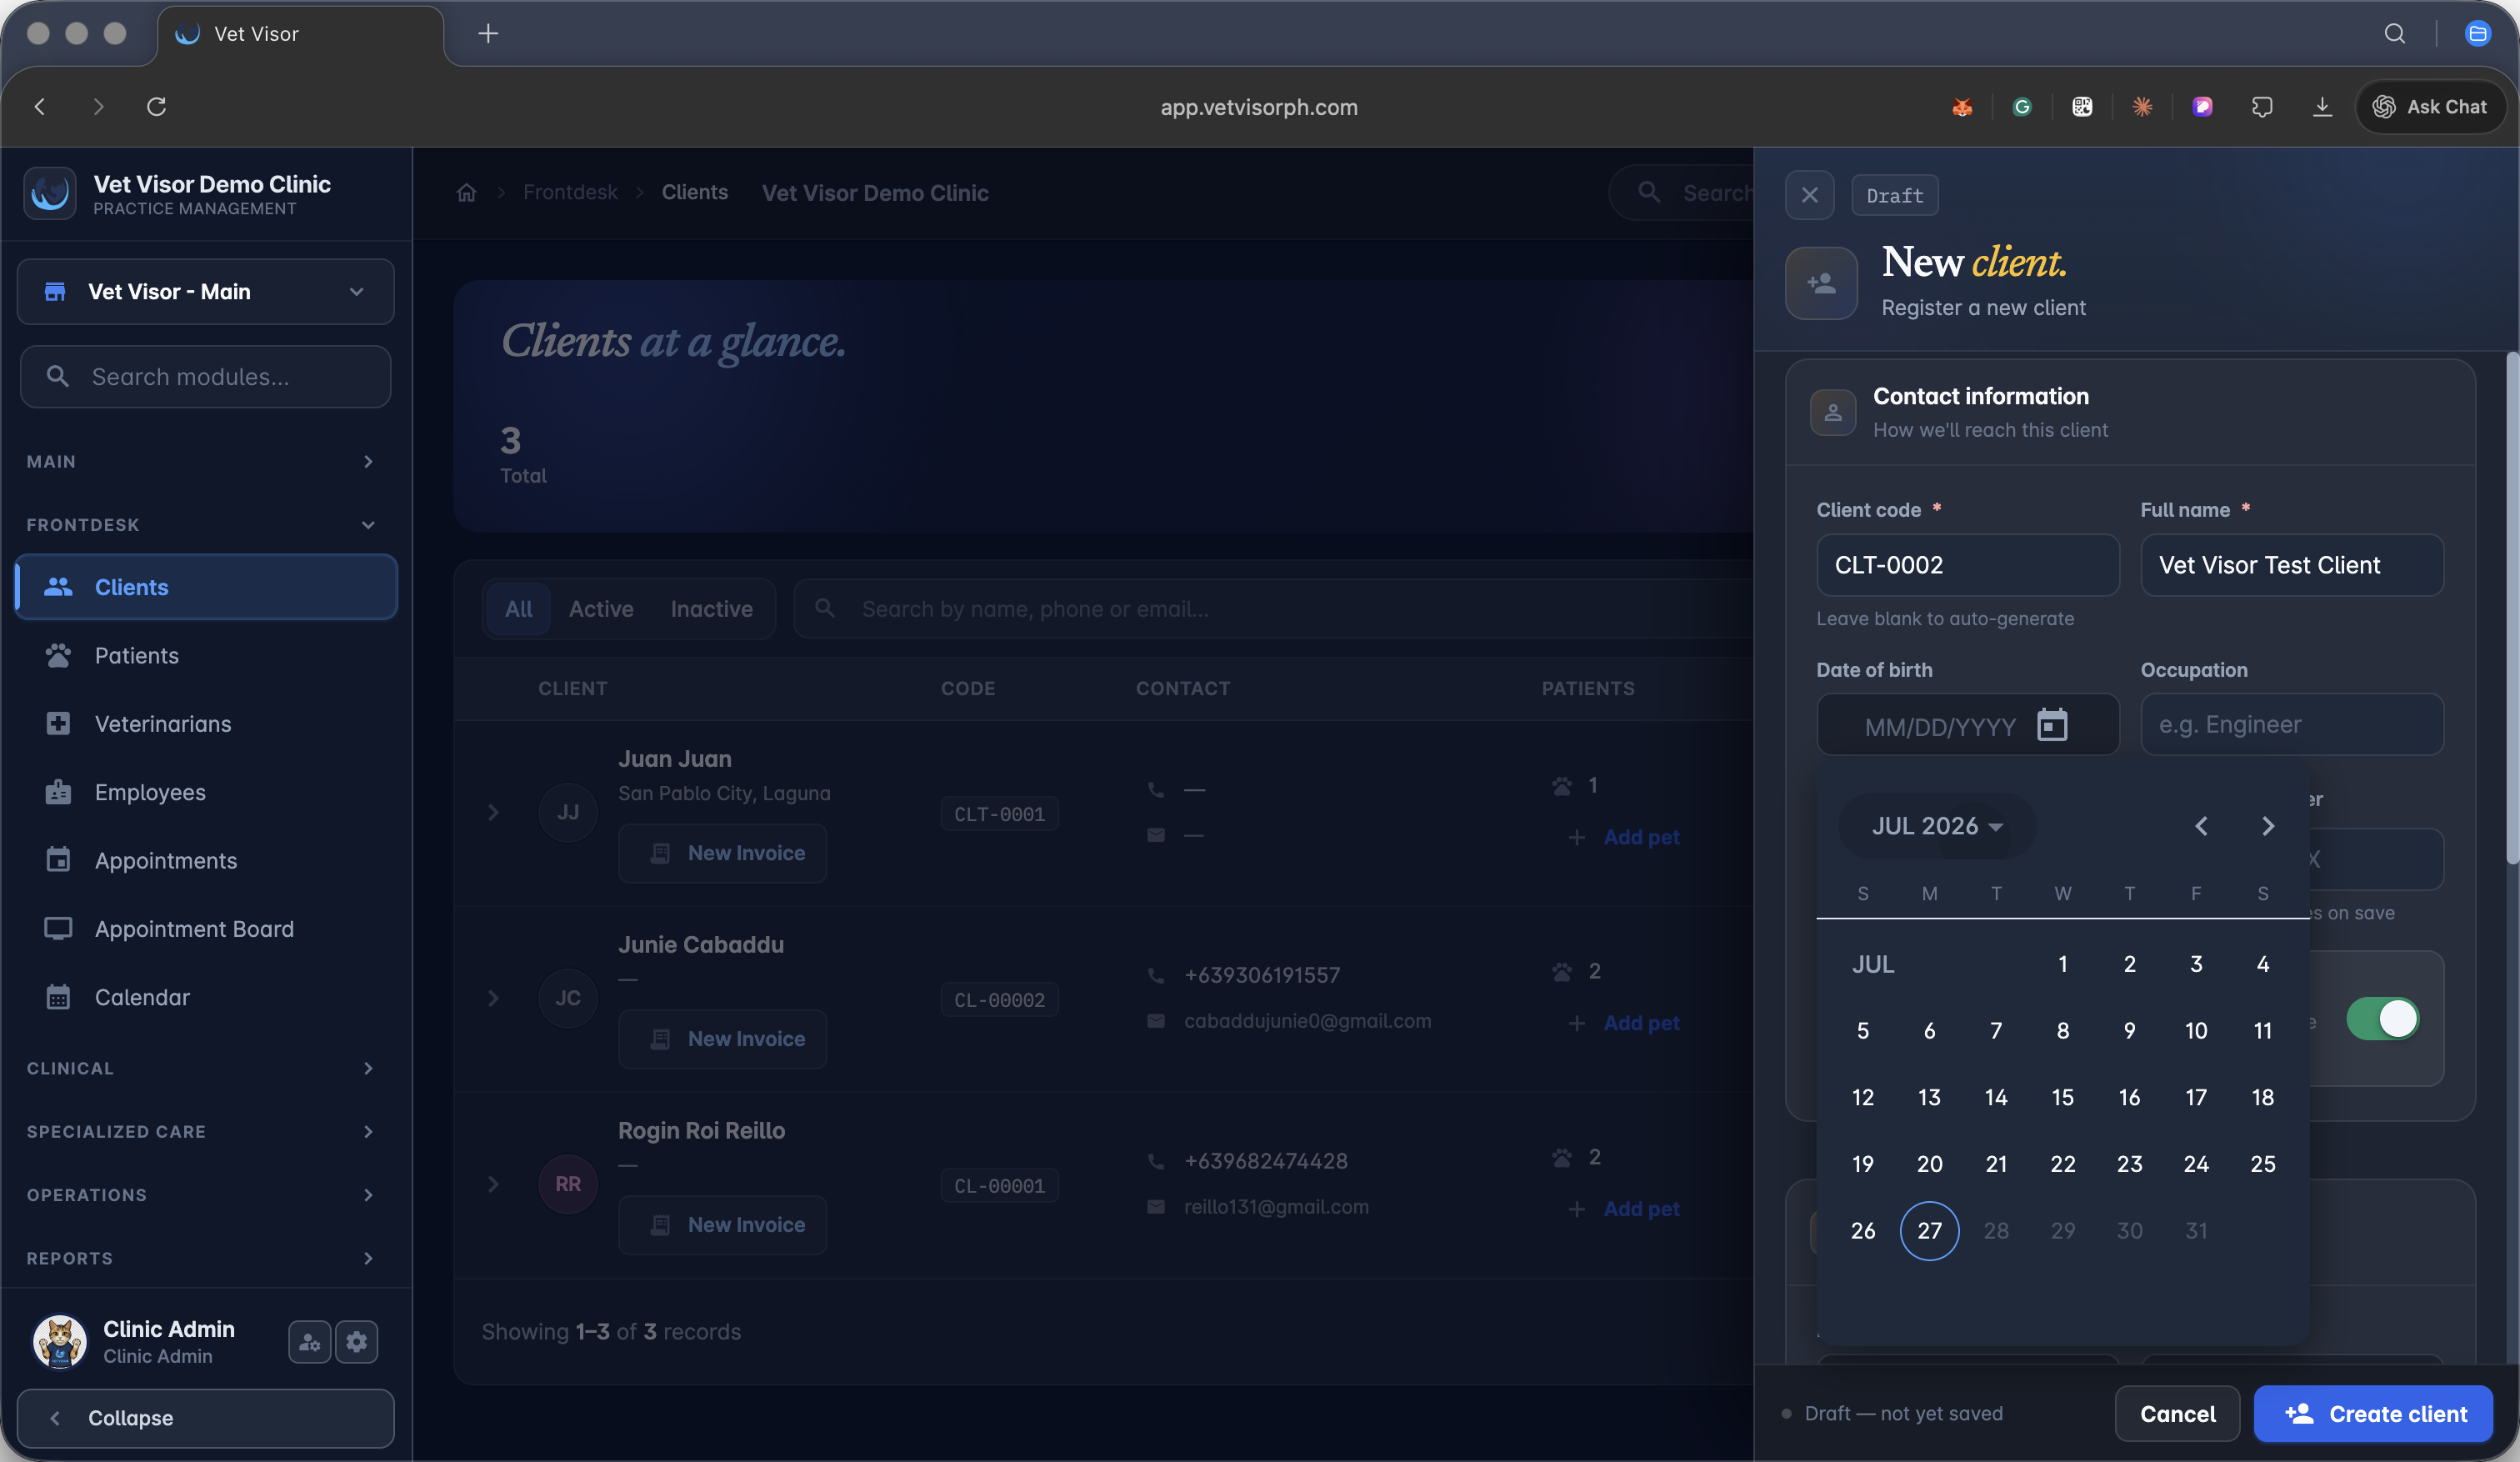Add pet for Rogin Roi Reillo
This screenshot has width=2520, height=1462.
tap(1624, 1209)
